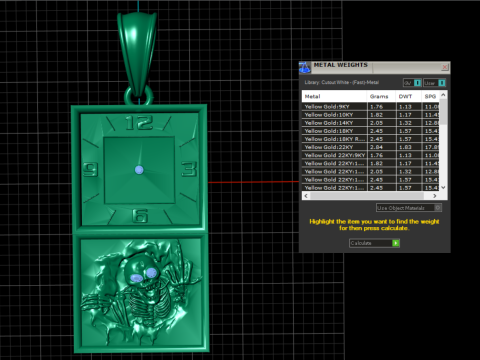This screenshot has width=480, height=360.
Task: Click the number 6 on the clock face
Action: click(140, 216)
